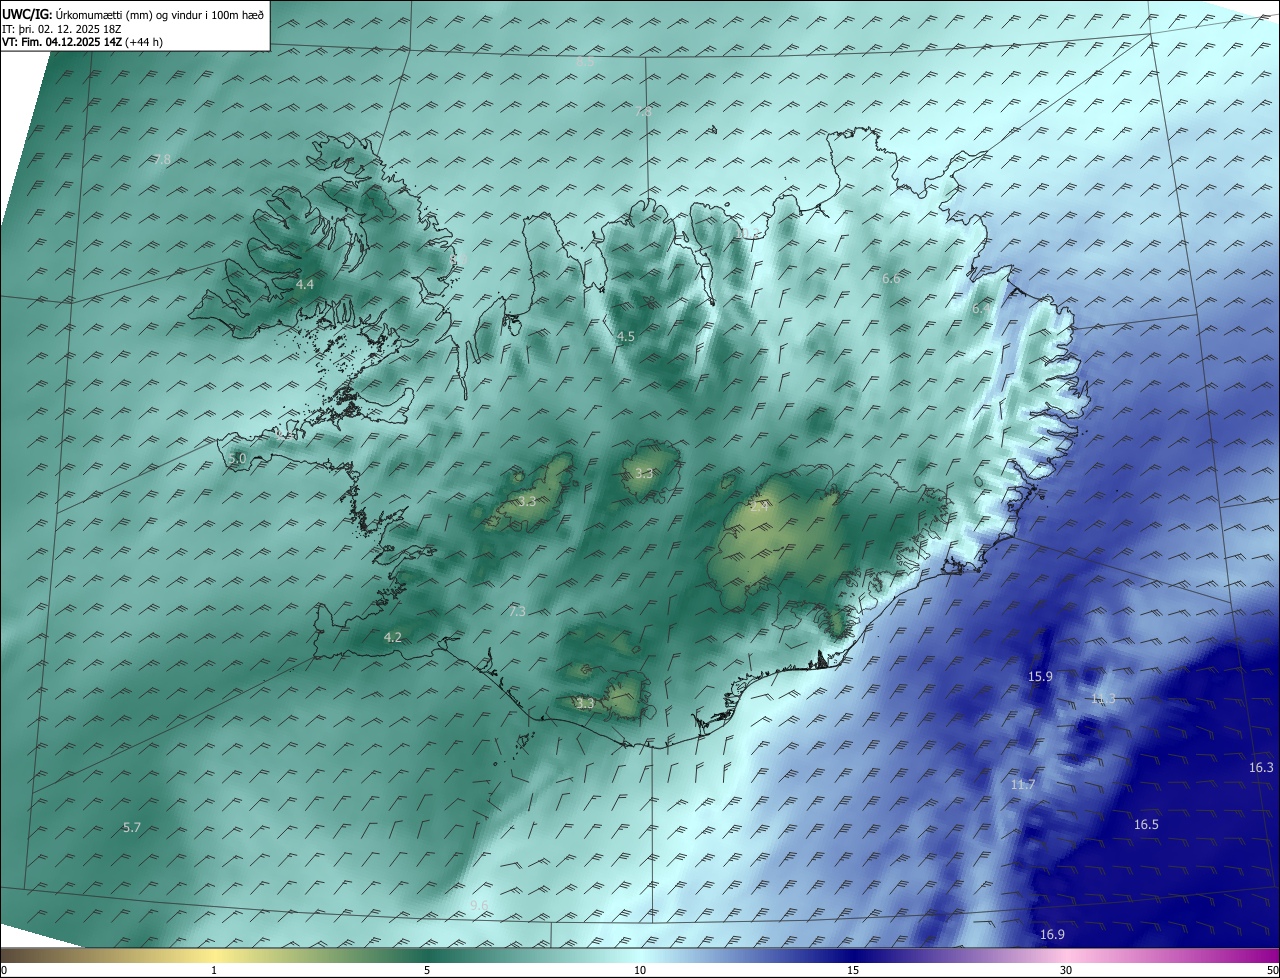Pick the yellow color bar segment above 1
This screenshot has width=1280, height=978.
[x=214, y=955]
